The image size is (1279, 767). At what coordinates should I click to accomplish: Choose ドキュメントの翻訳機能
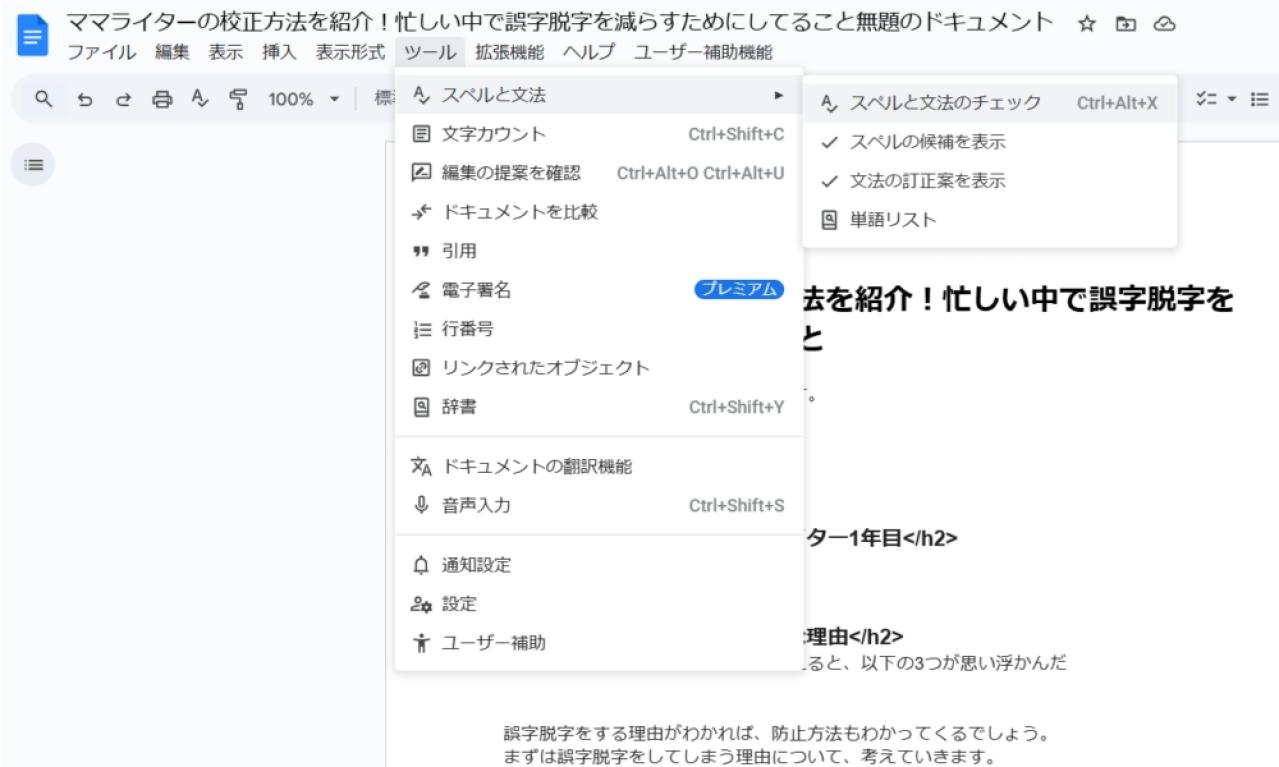(599, 466)
